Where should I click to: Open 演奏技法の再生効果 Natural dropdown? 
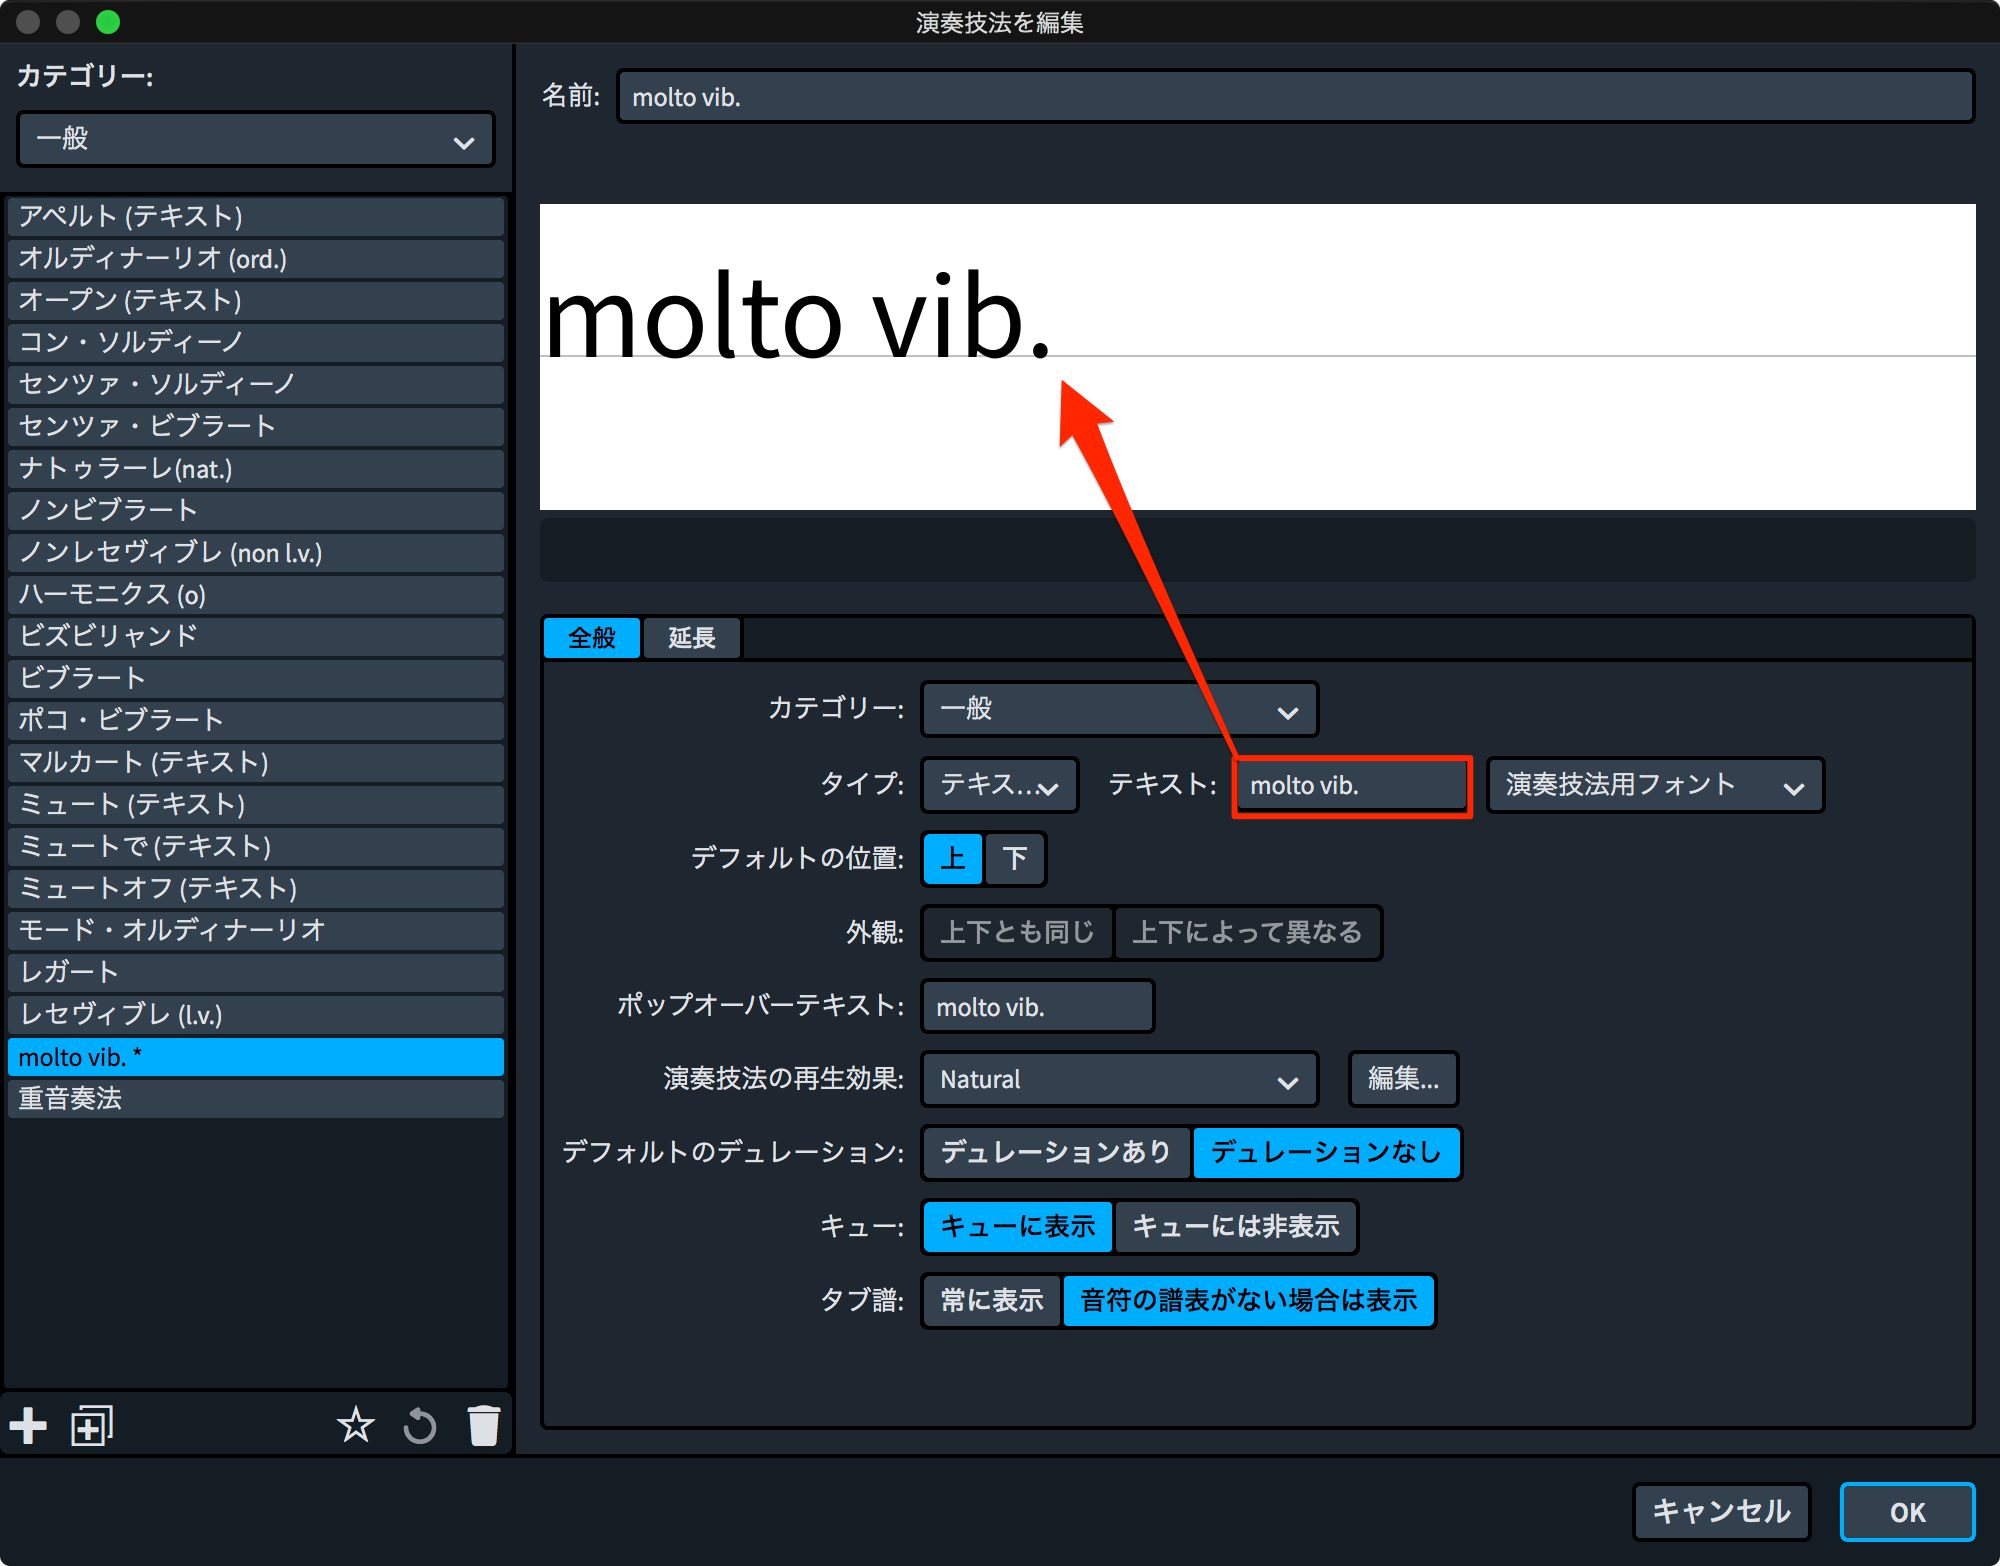(x=1119, y=1079)
